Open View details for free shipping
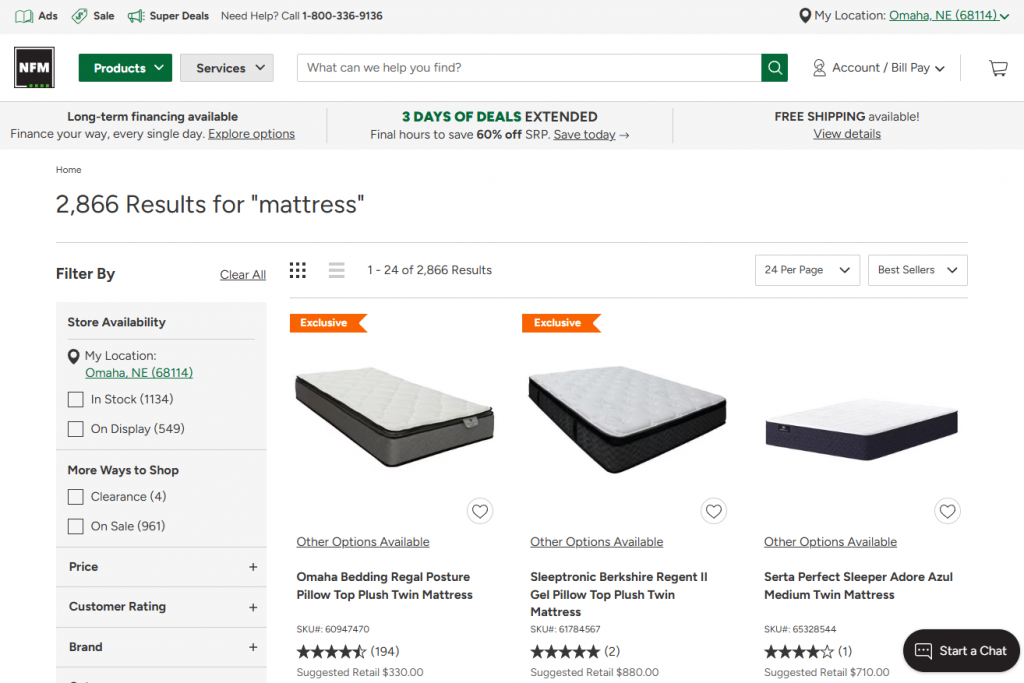Viewport: 1024px width, 683px height. [847, 134]
